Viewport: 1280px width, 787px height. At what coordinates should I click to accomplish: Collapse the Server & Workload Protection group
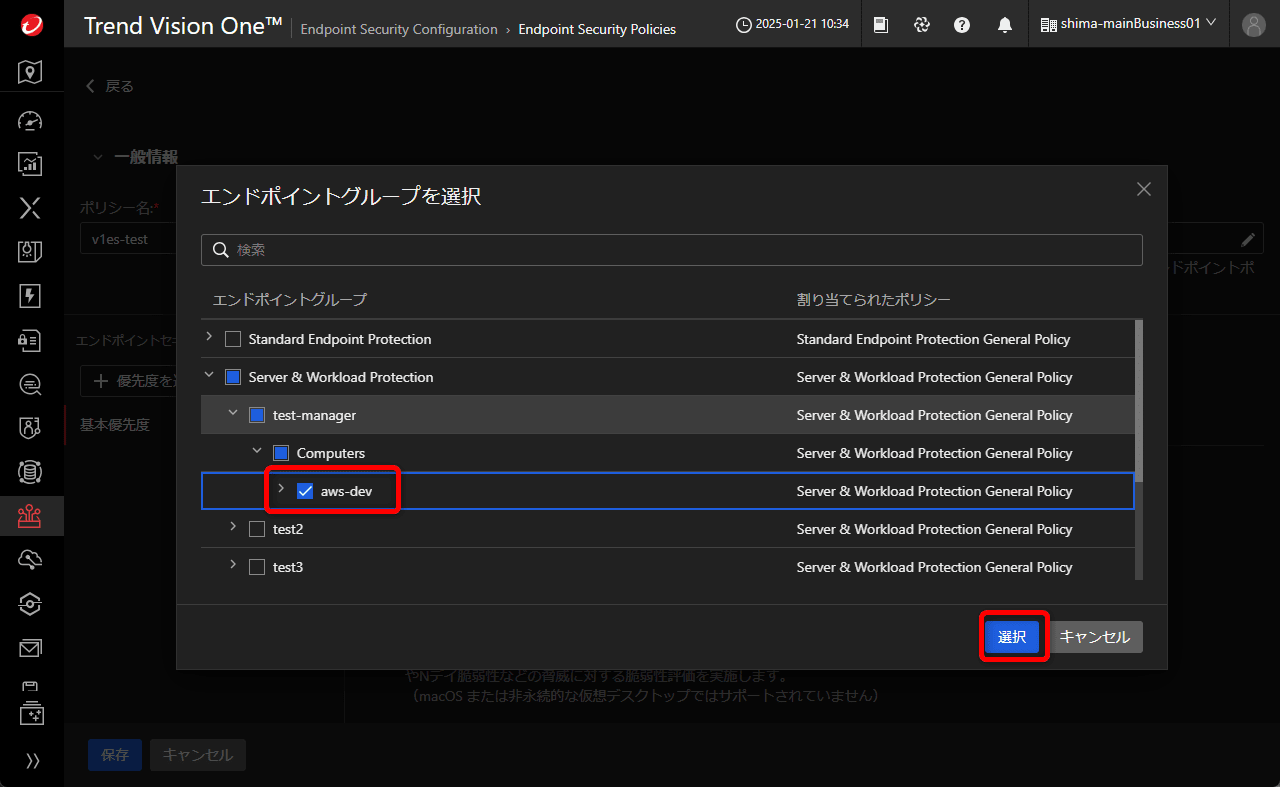[x=209, y=376]
